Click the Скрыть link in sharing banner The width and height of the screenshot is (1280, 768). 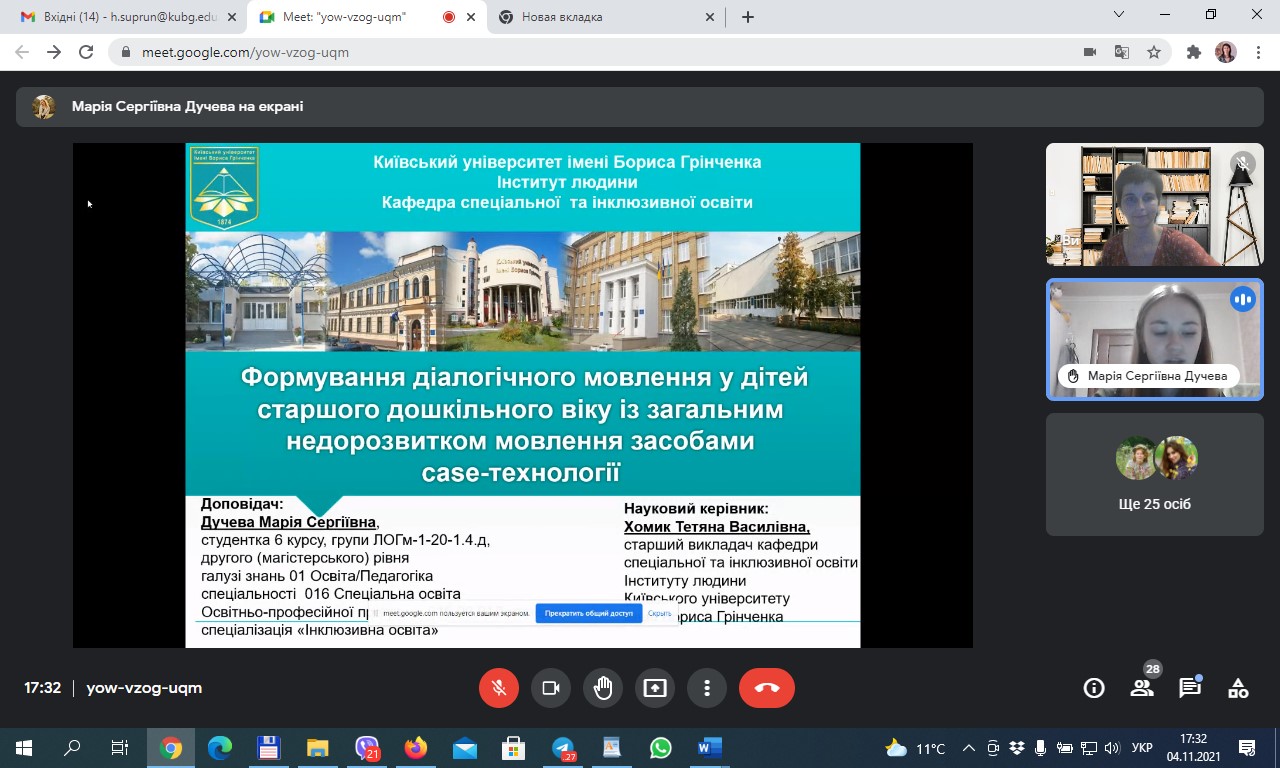tap(659, 613)
